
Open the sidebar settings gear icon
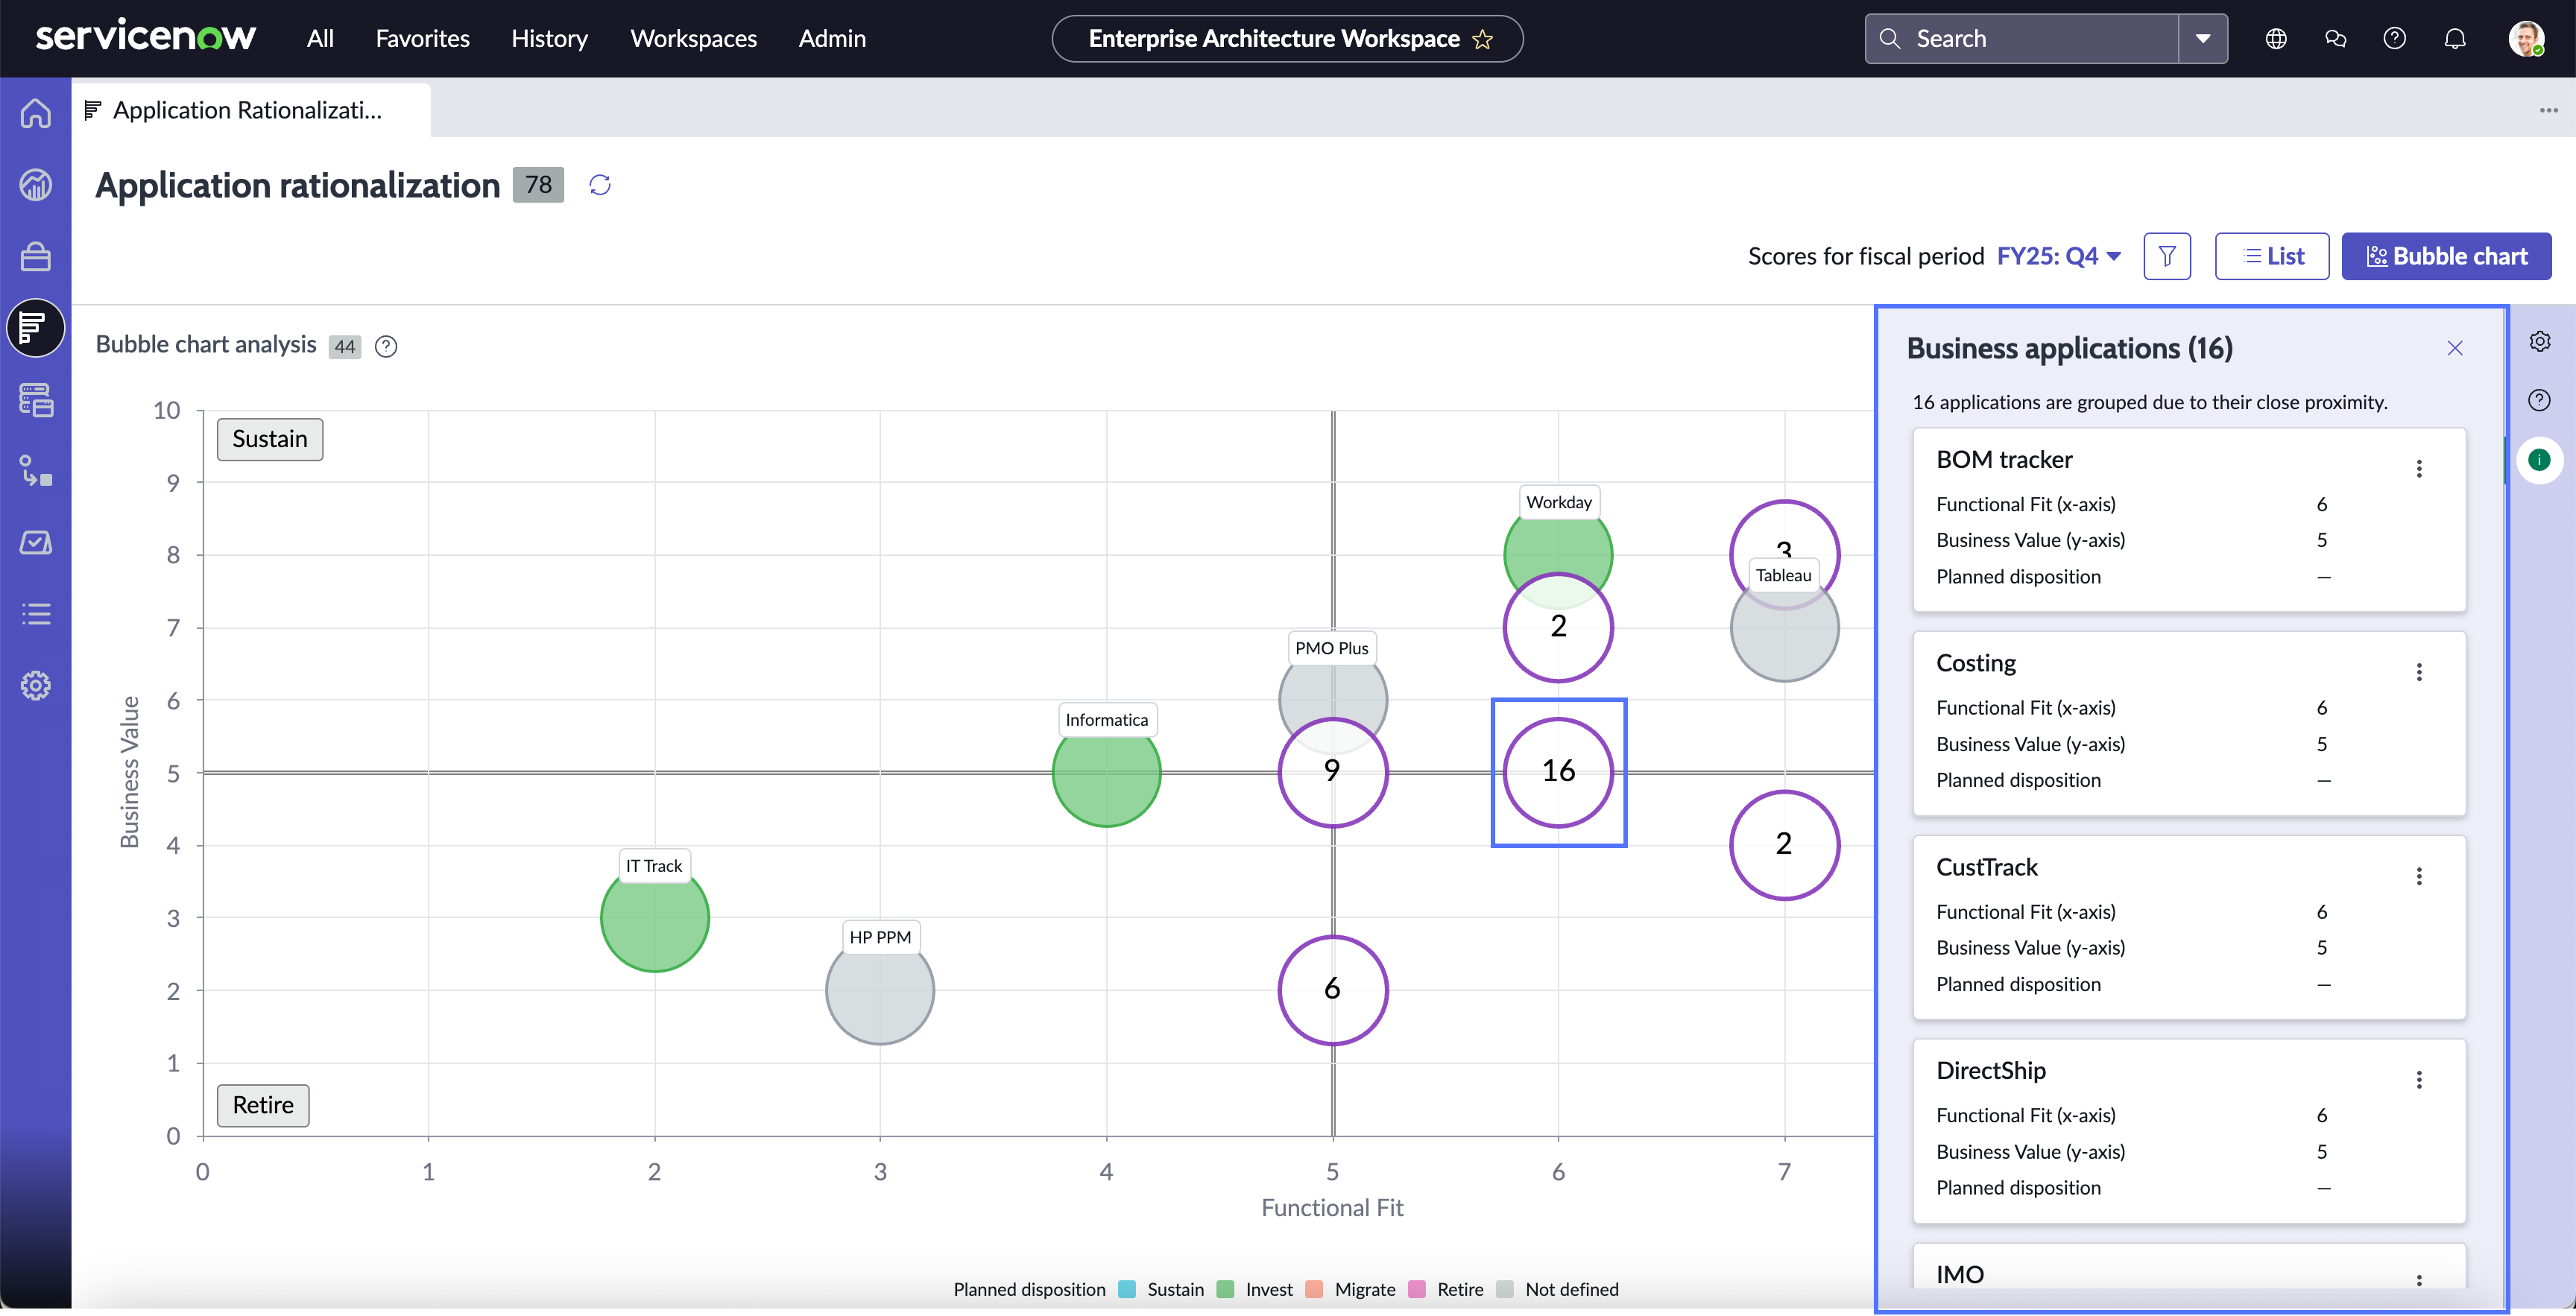(x=36, y=686)
